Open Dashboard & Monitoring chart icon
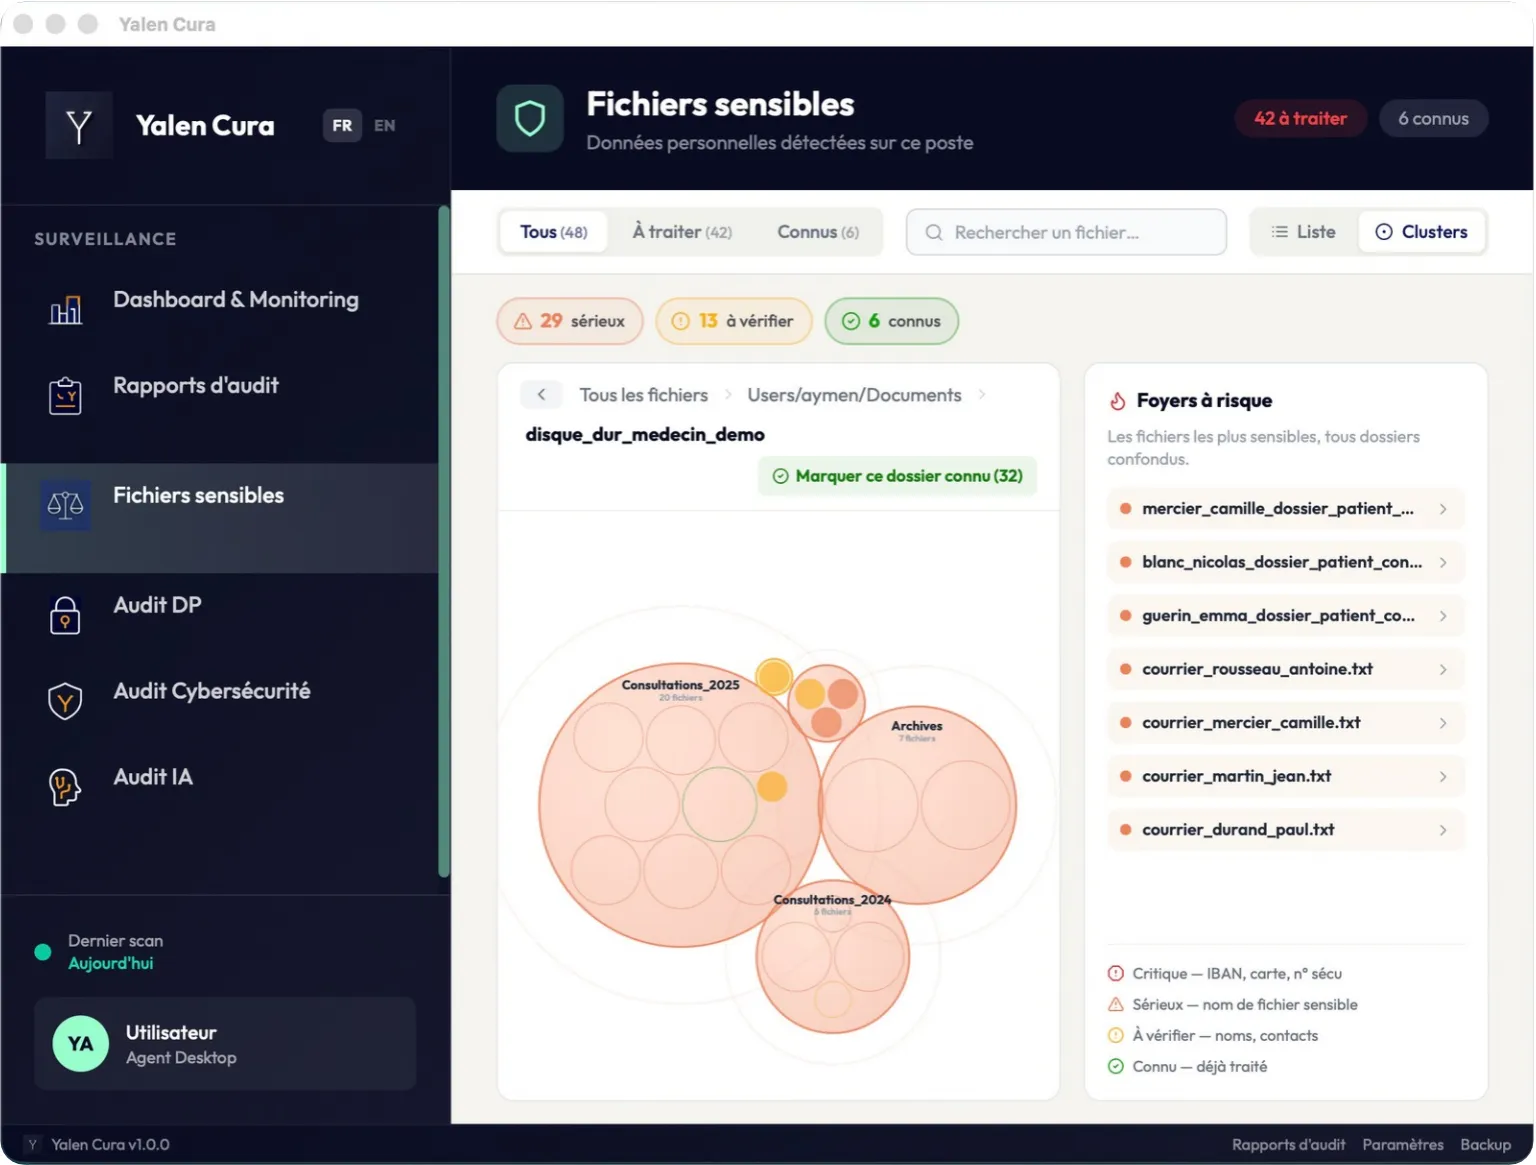The width and height of the screenshot is (1536, 1165). (x=66, y=310)
